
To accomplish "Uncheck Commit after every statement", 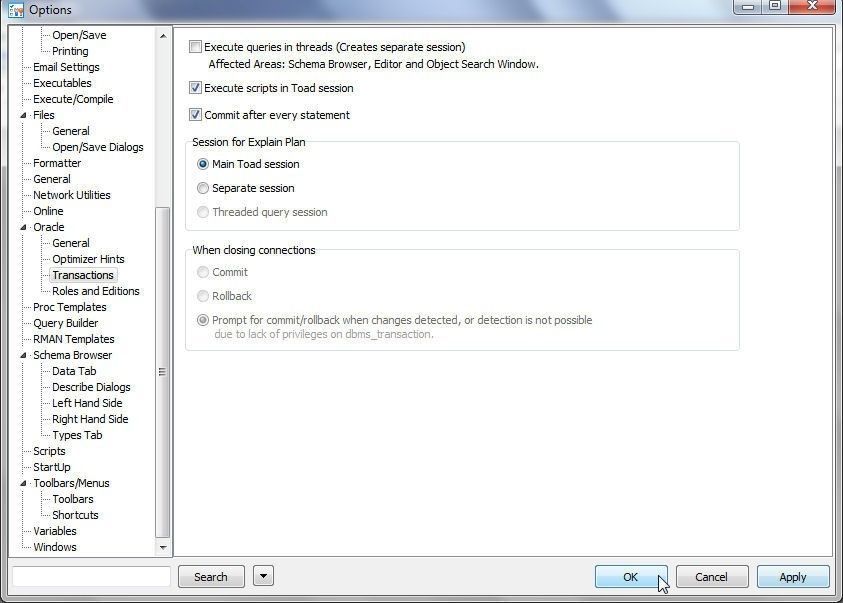I will click(x=195, y=114).
